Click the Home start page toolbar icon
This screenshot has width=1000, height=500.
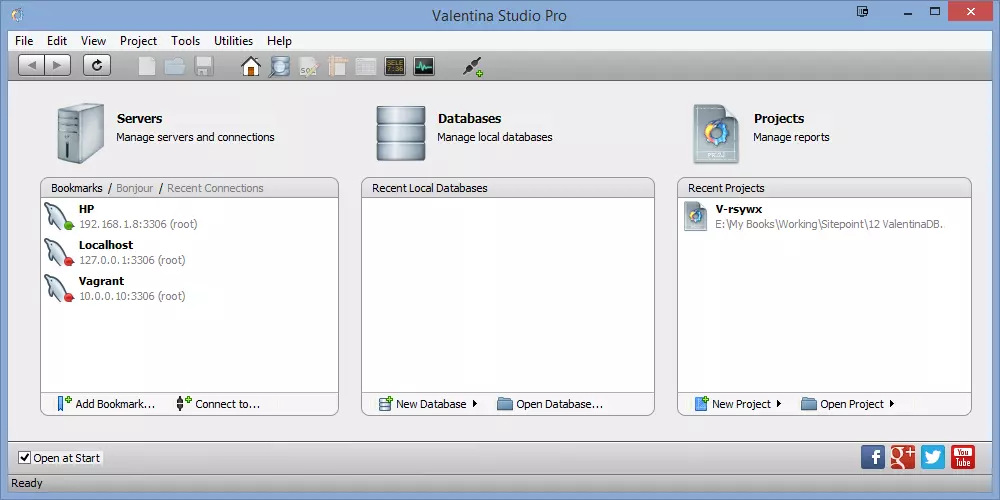(251, 66)
